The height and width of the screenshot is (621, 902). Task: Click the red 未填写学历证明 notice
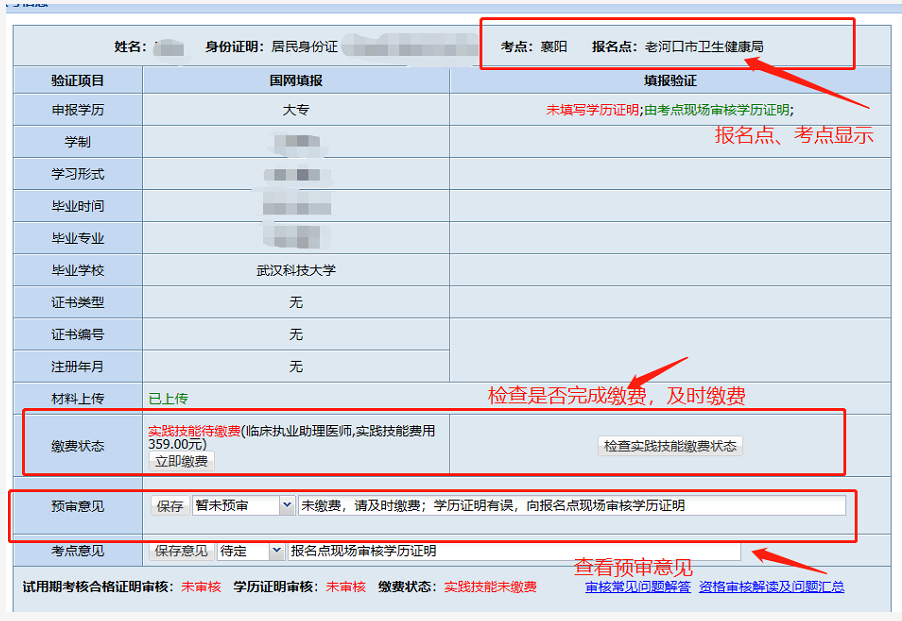click(592, 110)
